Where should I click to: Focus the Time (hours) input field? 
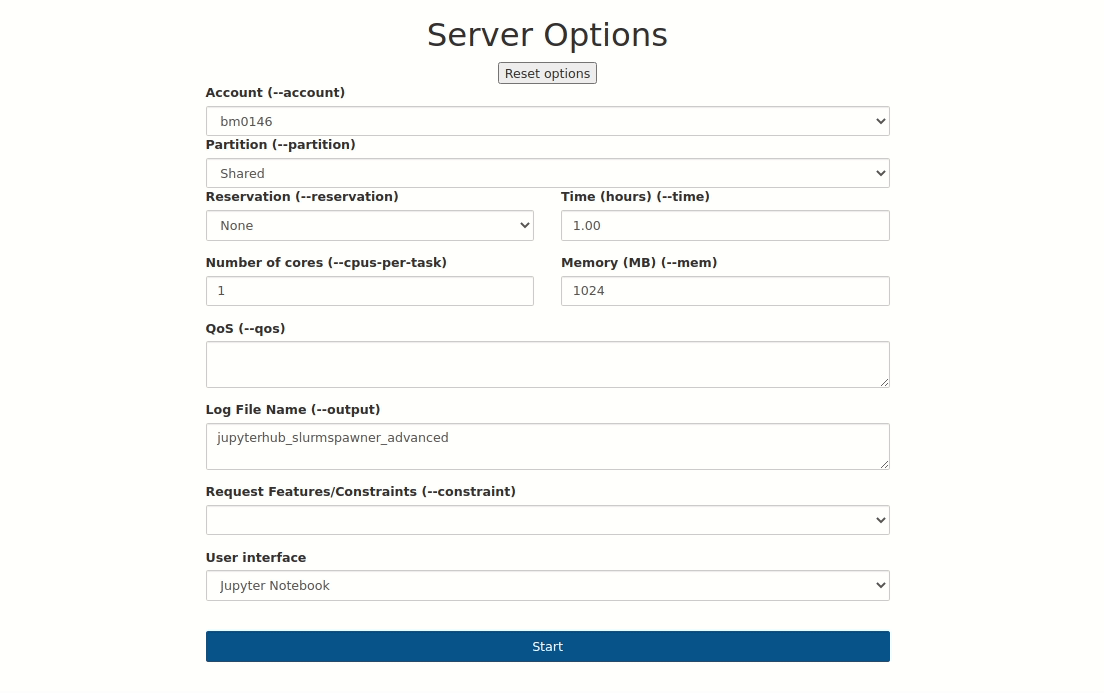[725, 225]
